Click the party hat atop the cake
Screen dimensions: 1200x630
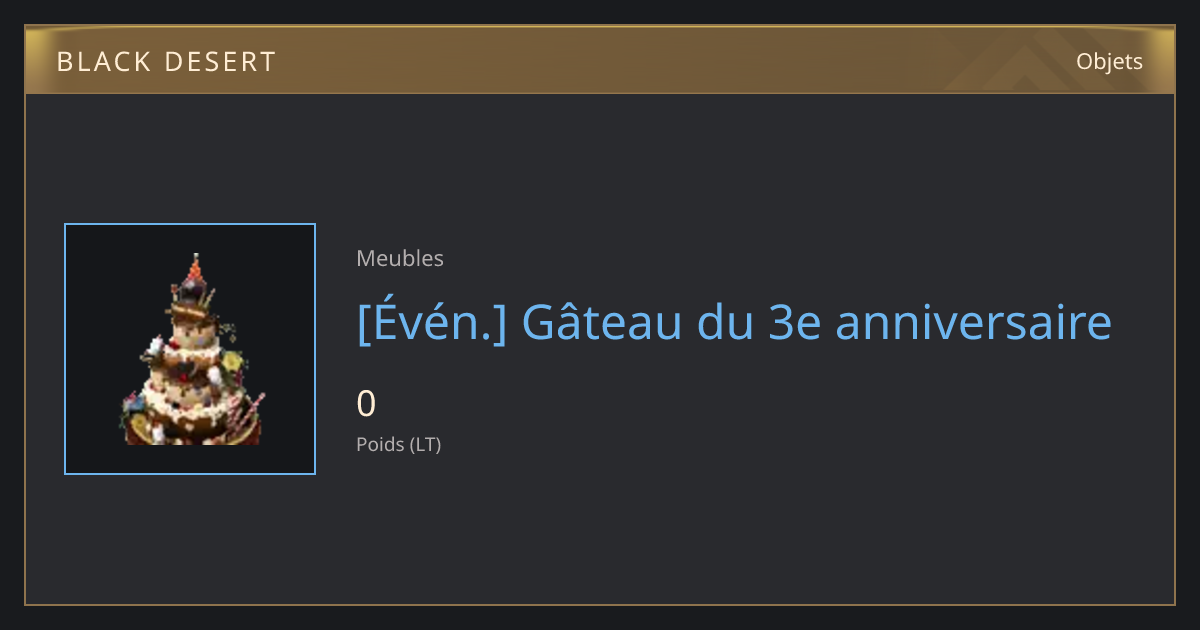(x=195, y=268)
